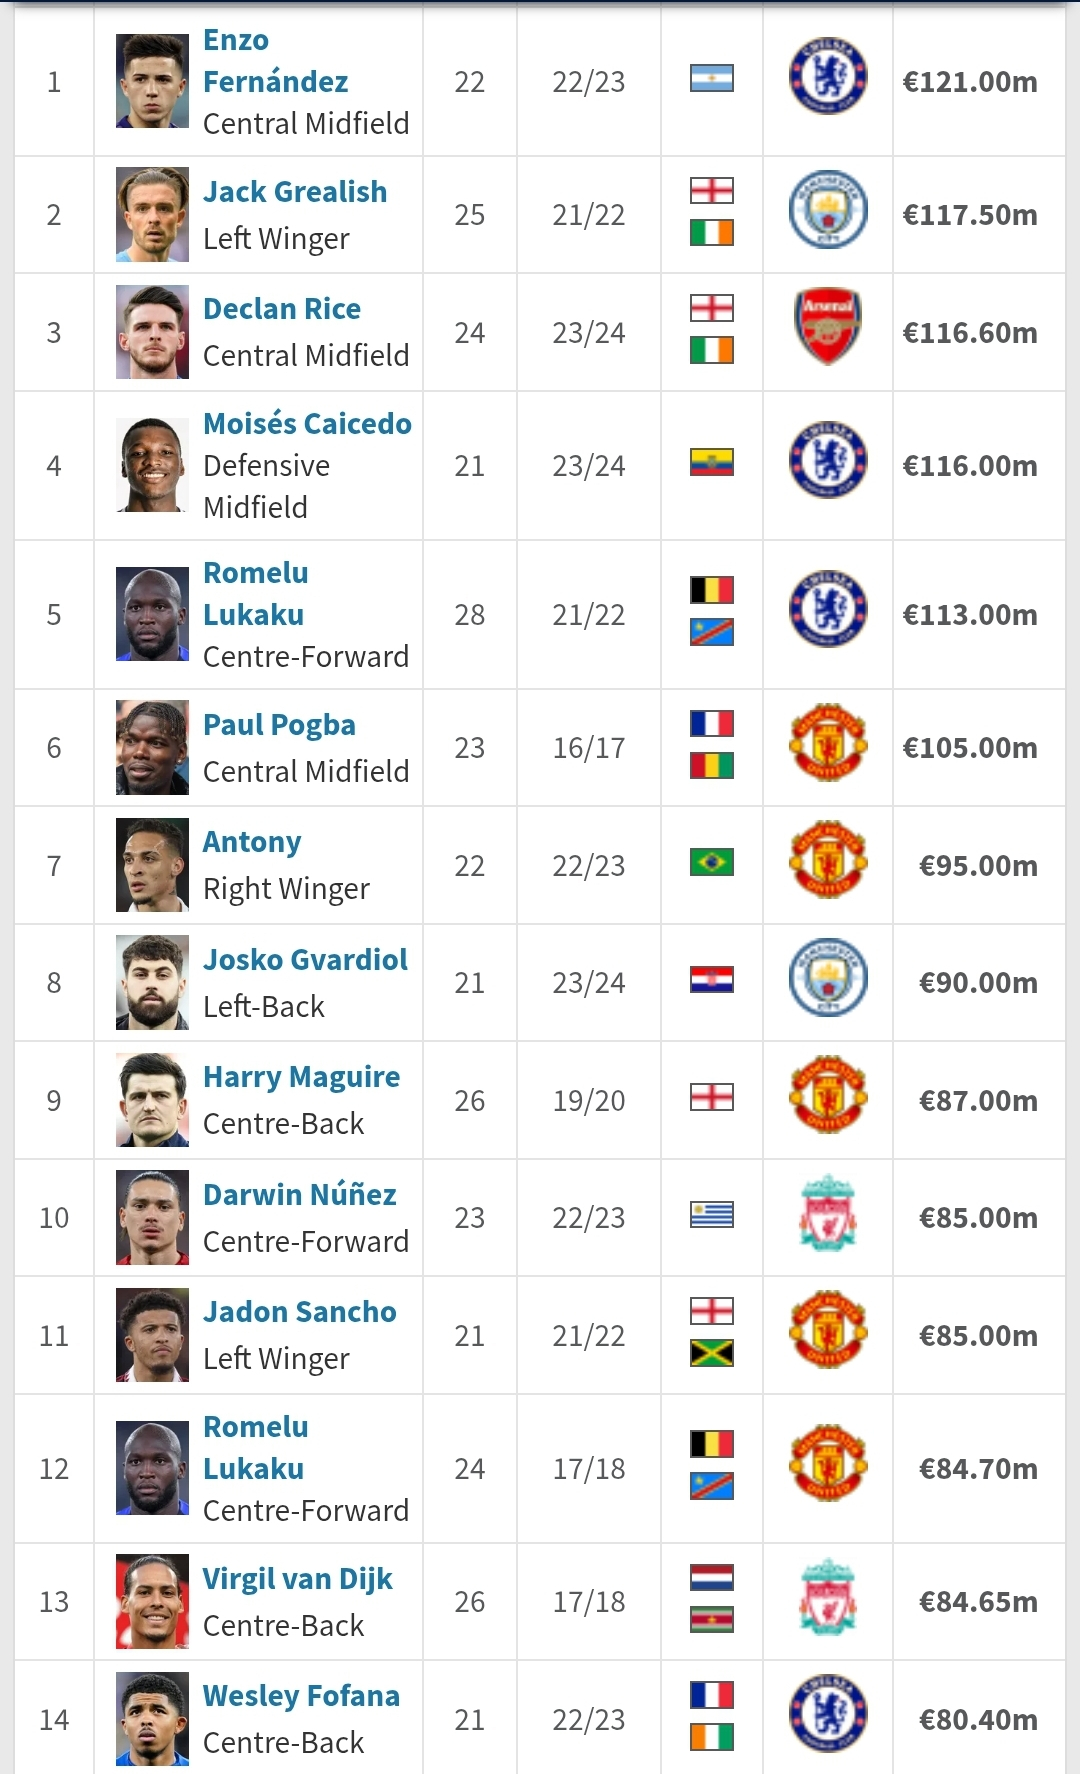Click Argentina flag in Enzo Fernández row
This screenshot has width=1080, height=1774.
(712, 78)
